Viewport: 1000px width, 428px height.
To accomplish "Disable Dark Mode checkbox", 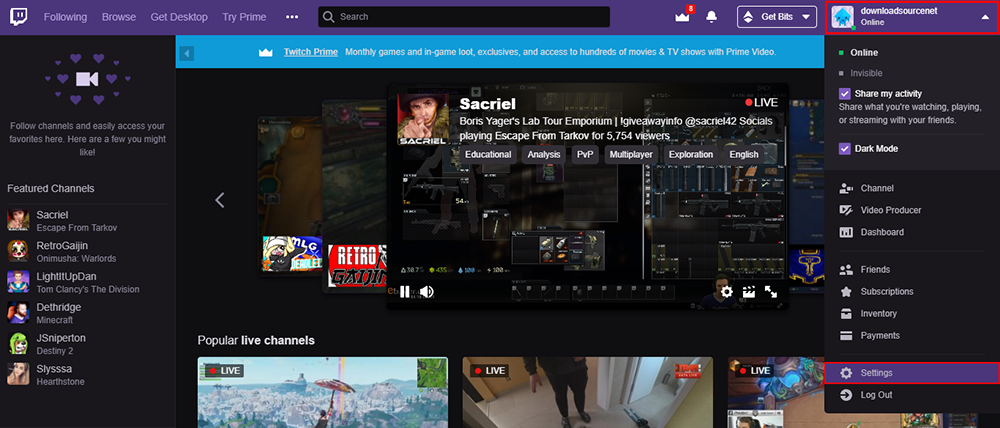I will [844, 149].
